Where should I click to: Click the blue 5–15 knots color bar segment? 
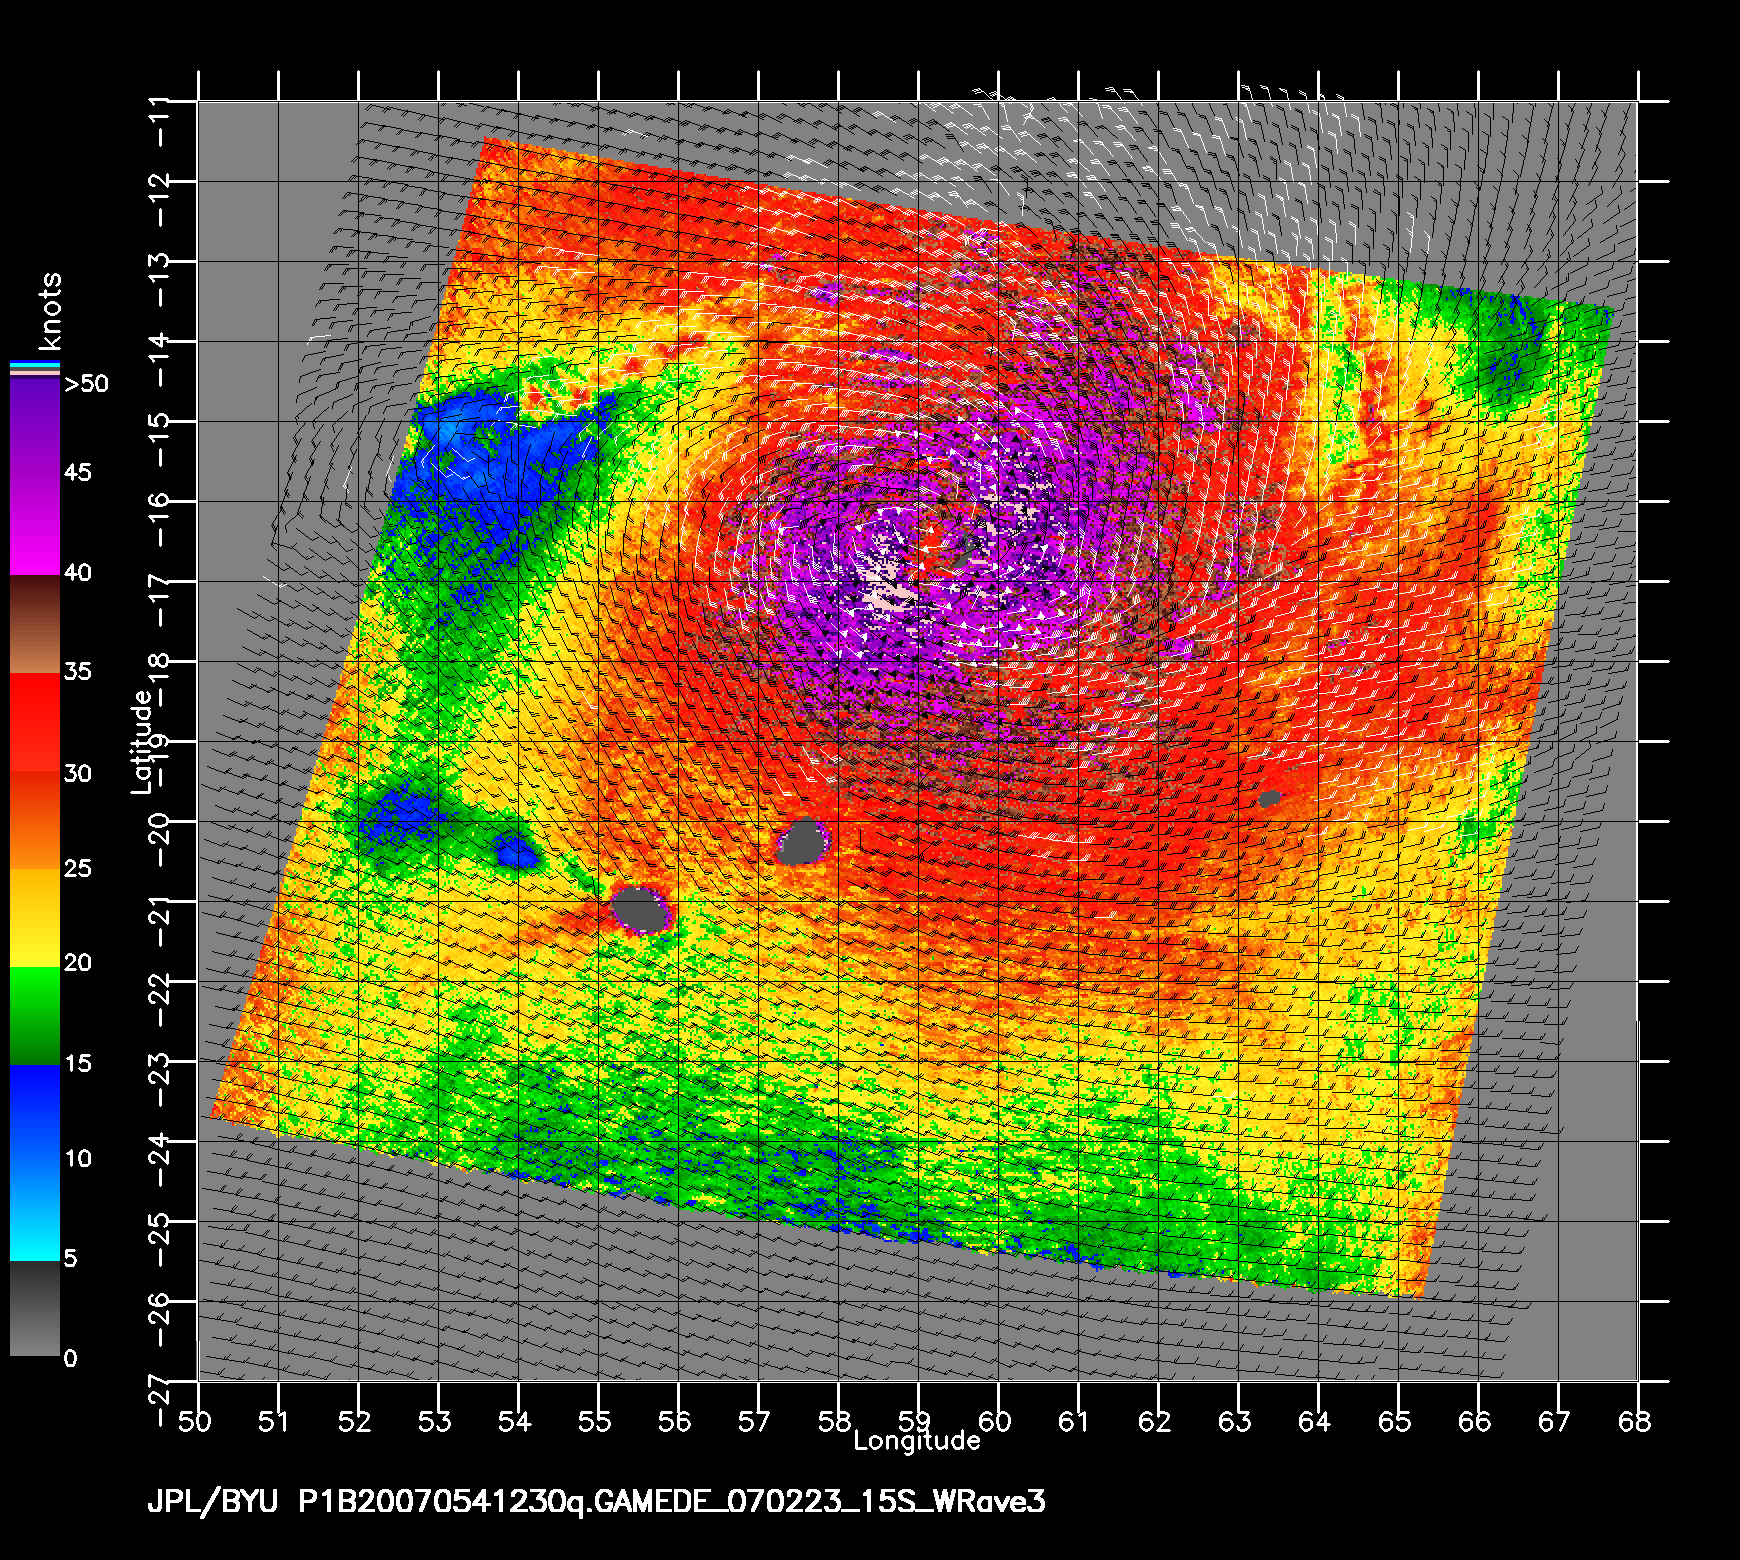(35, 1163)
